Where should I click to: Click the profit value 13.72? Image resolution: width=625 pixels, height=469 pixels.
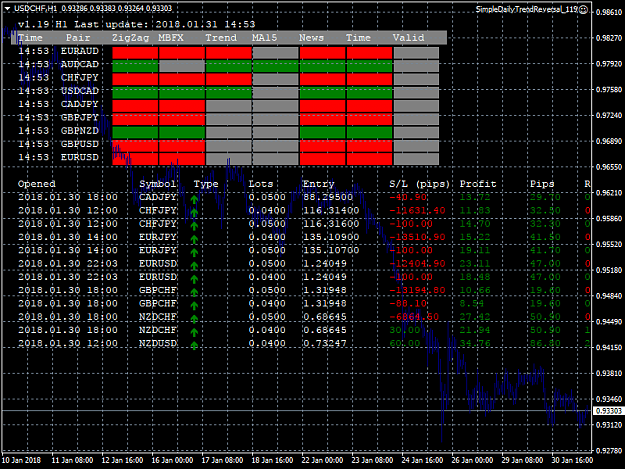click(475, 197)
